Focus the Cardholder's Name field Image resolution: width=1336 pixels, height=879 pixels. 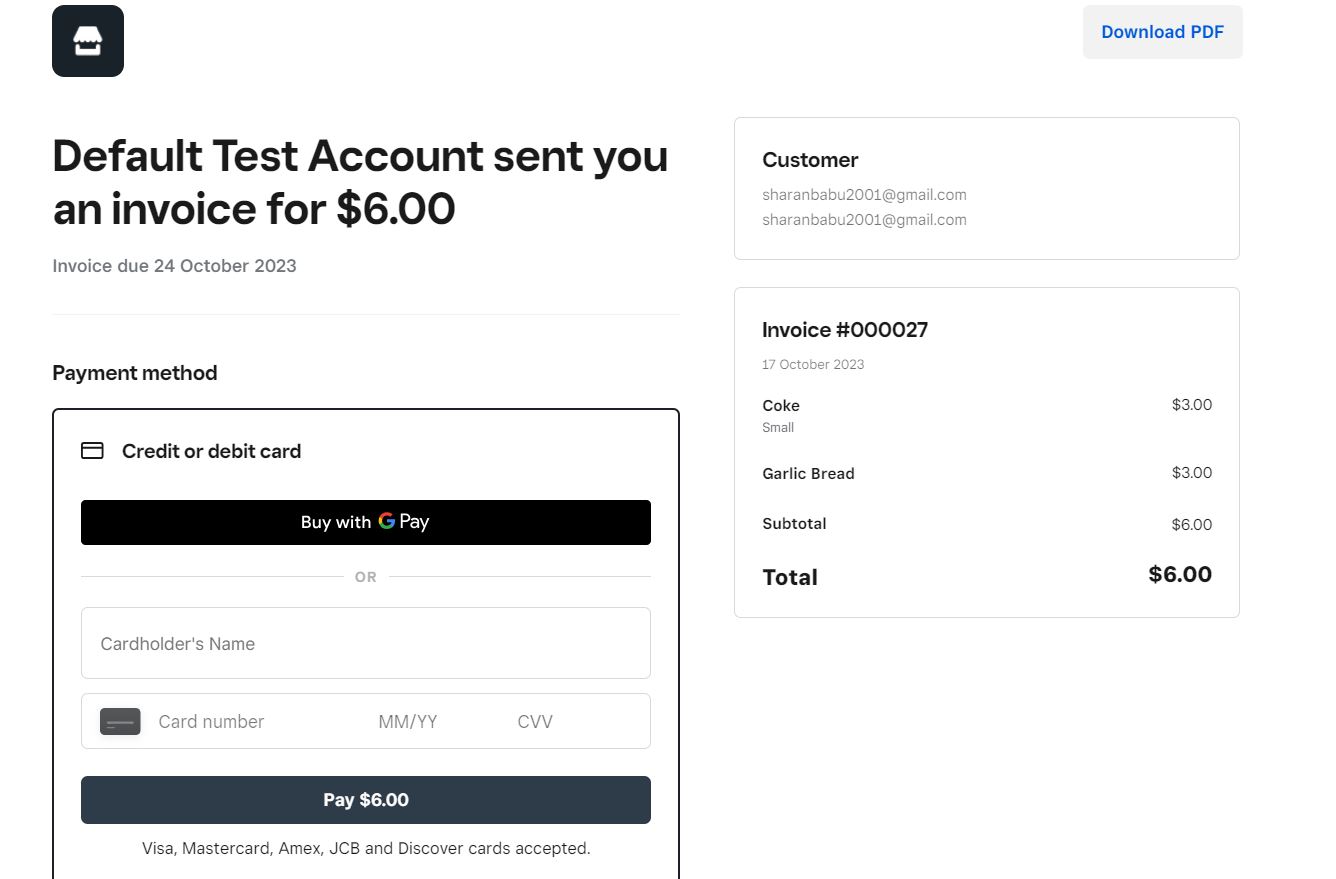pyautogui.click(x=365, y=643)
